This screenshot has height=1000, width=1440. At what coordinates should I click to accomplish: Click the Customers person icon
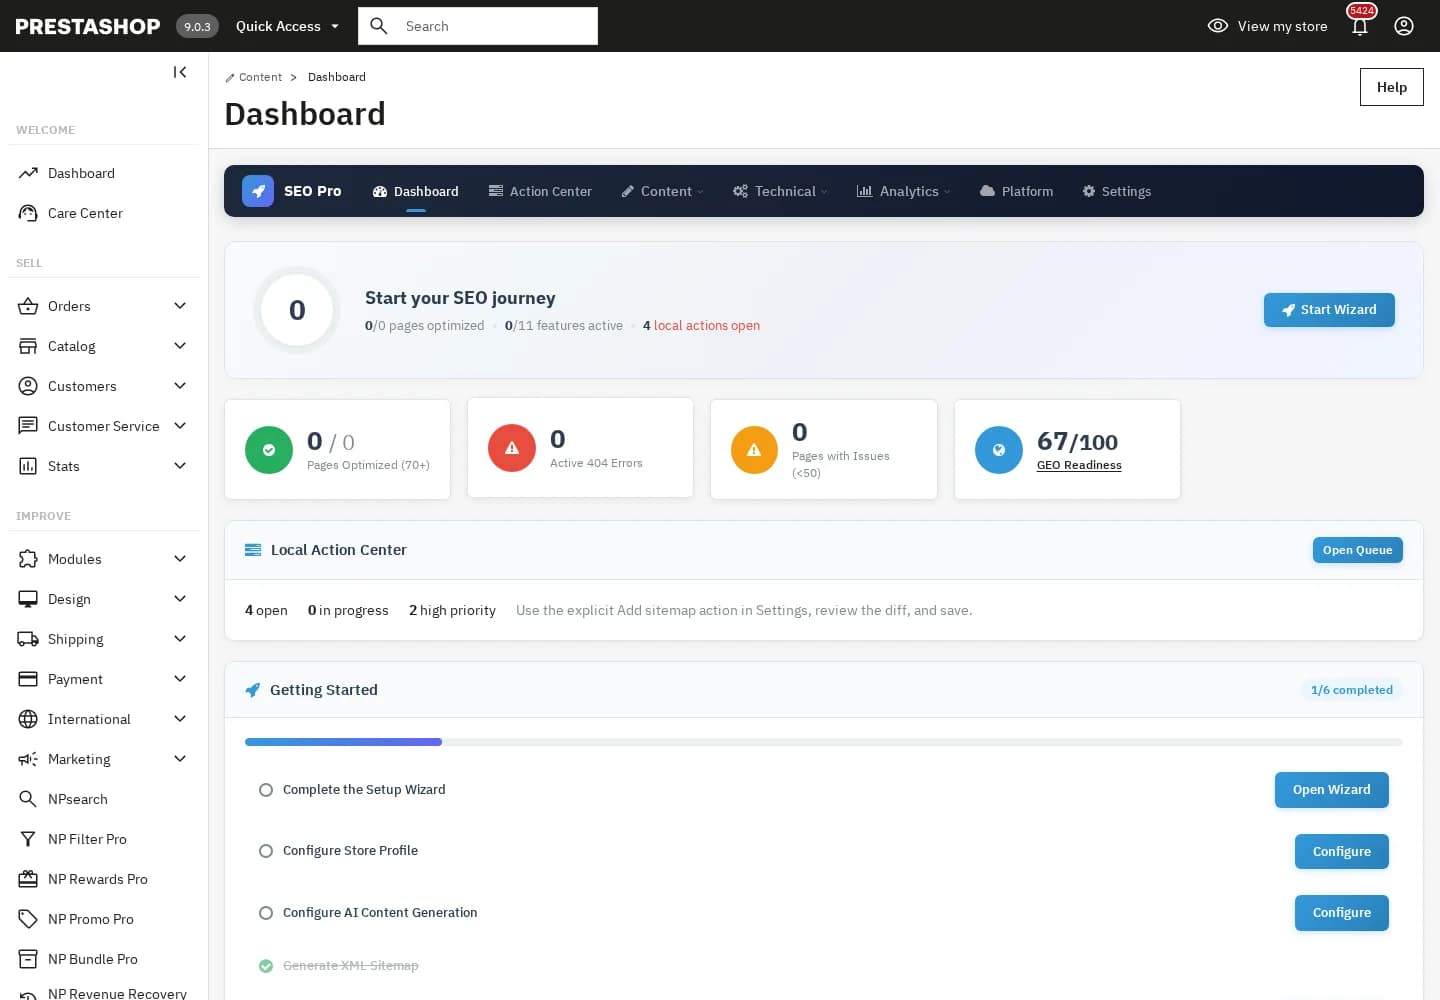click(28, 386)
